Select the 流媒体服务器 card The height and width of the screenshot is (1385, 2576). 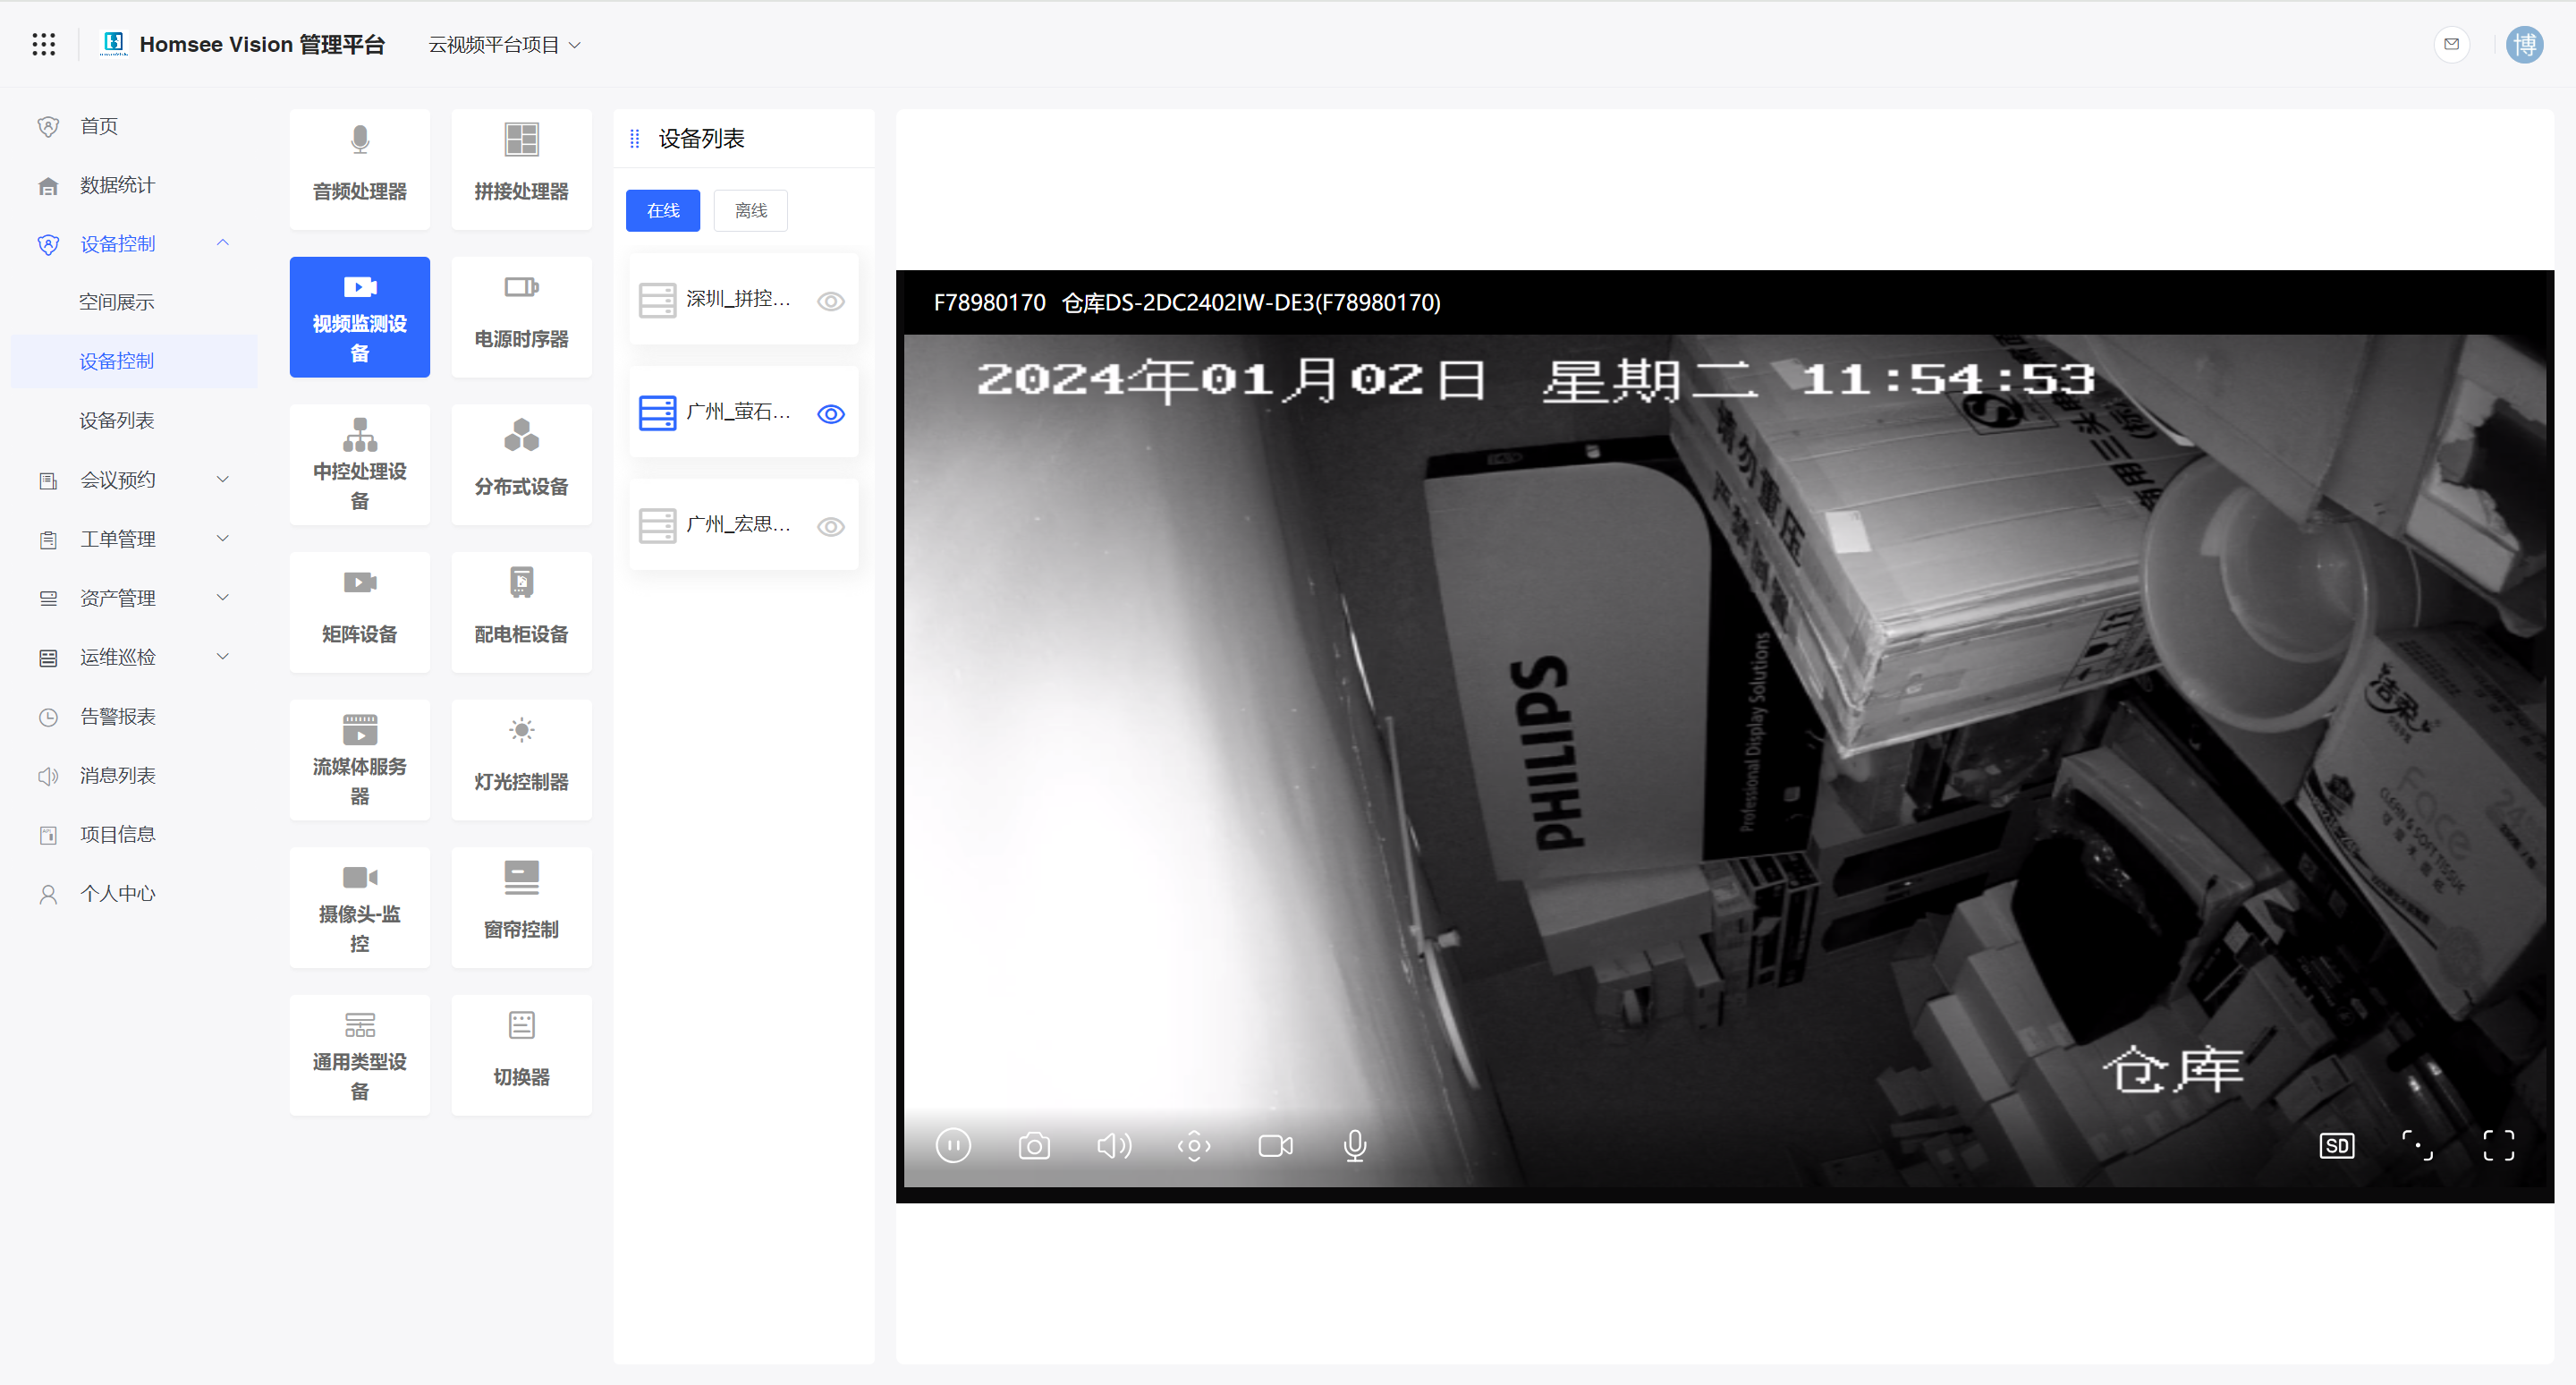360,760
